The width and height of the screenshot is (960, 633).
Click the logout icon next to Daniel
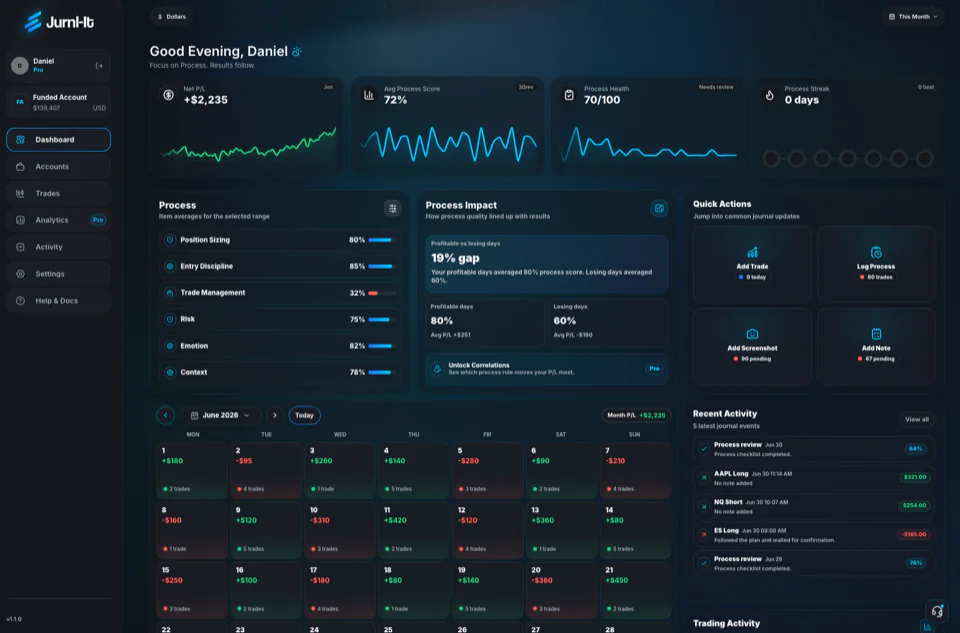pos(99,66)
